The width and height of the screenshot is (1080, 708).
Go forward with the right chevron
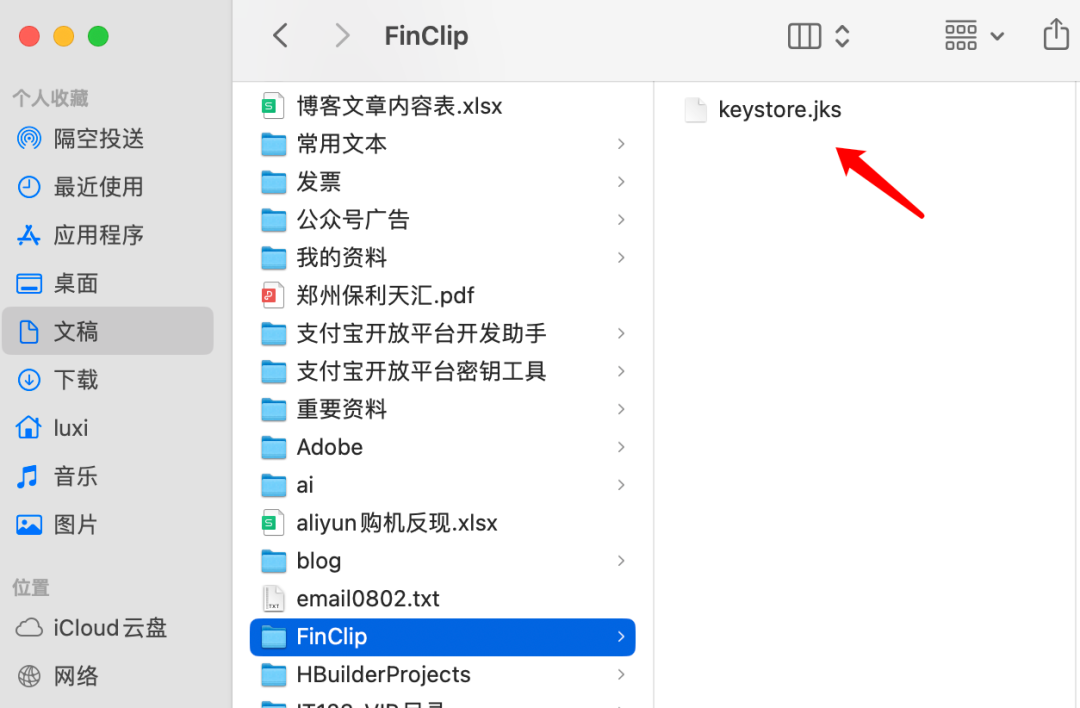tap(342, 35)
